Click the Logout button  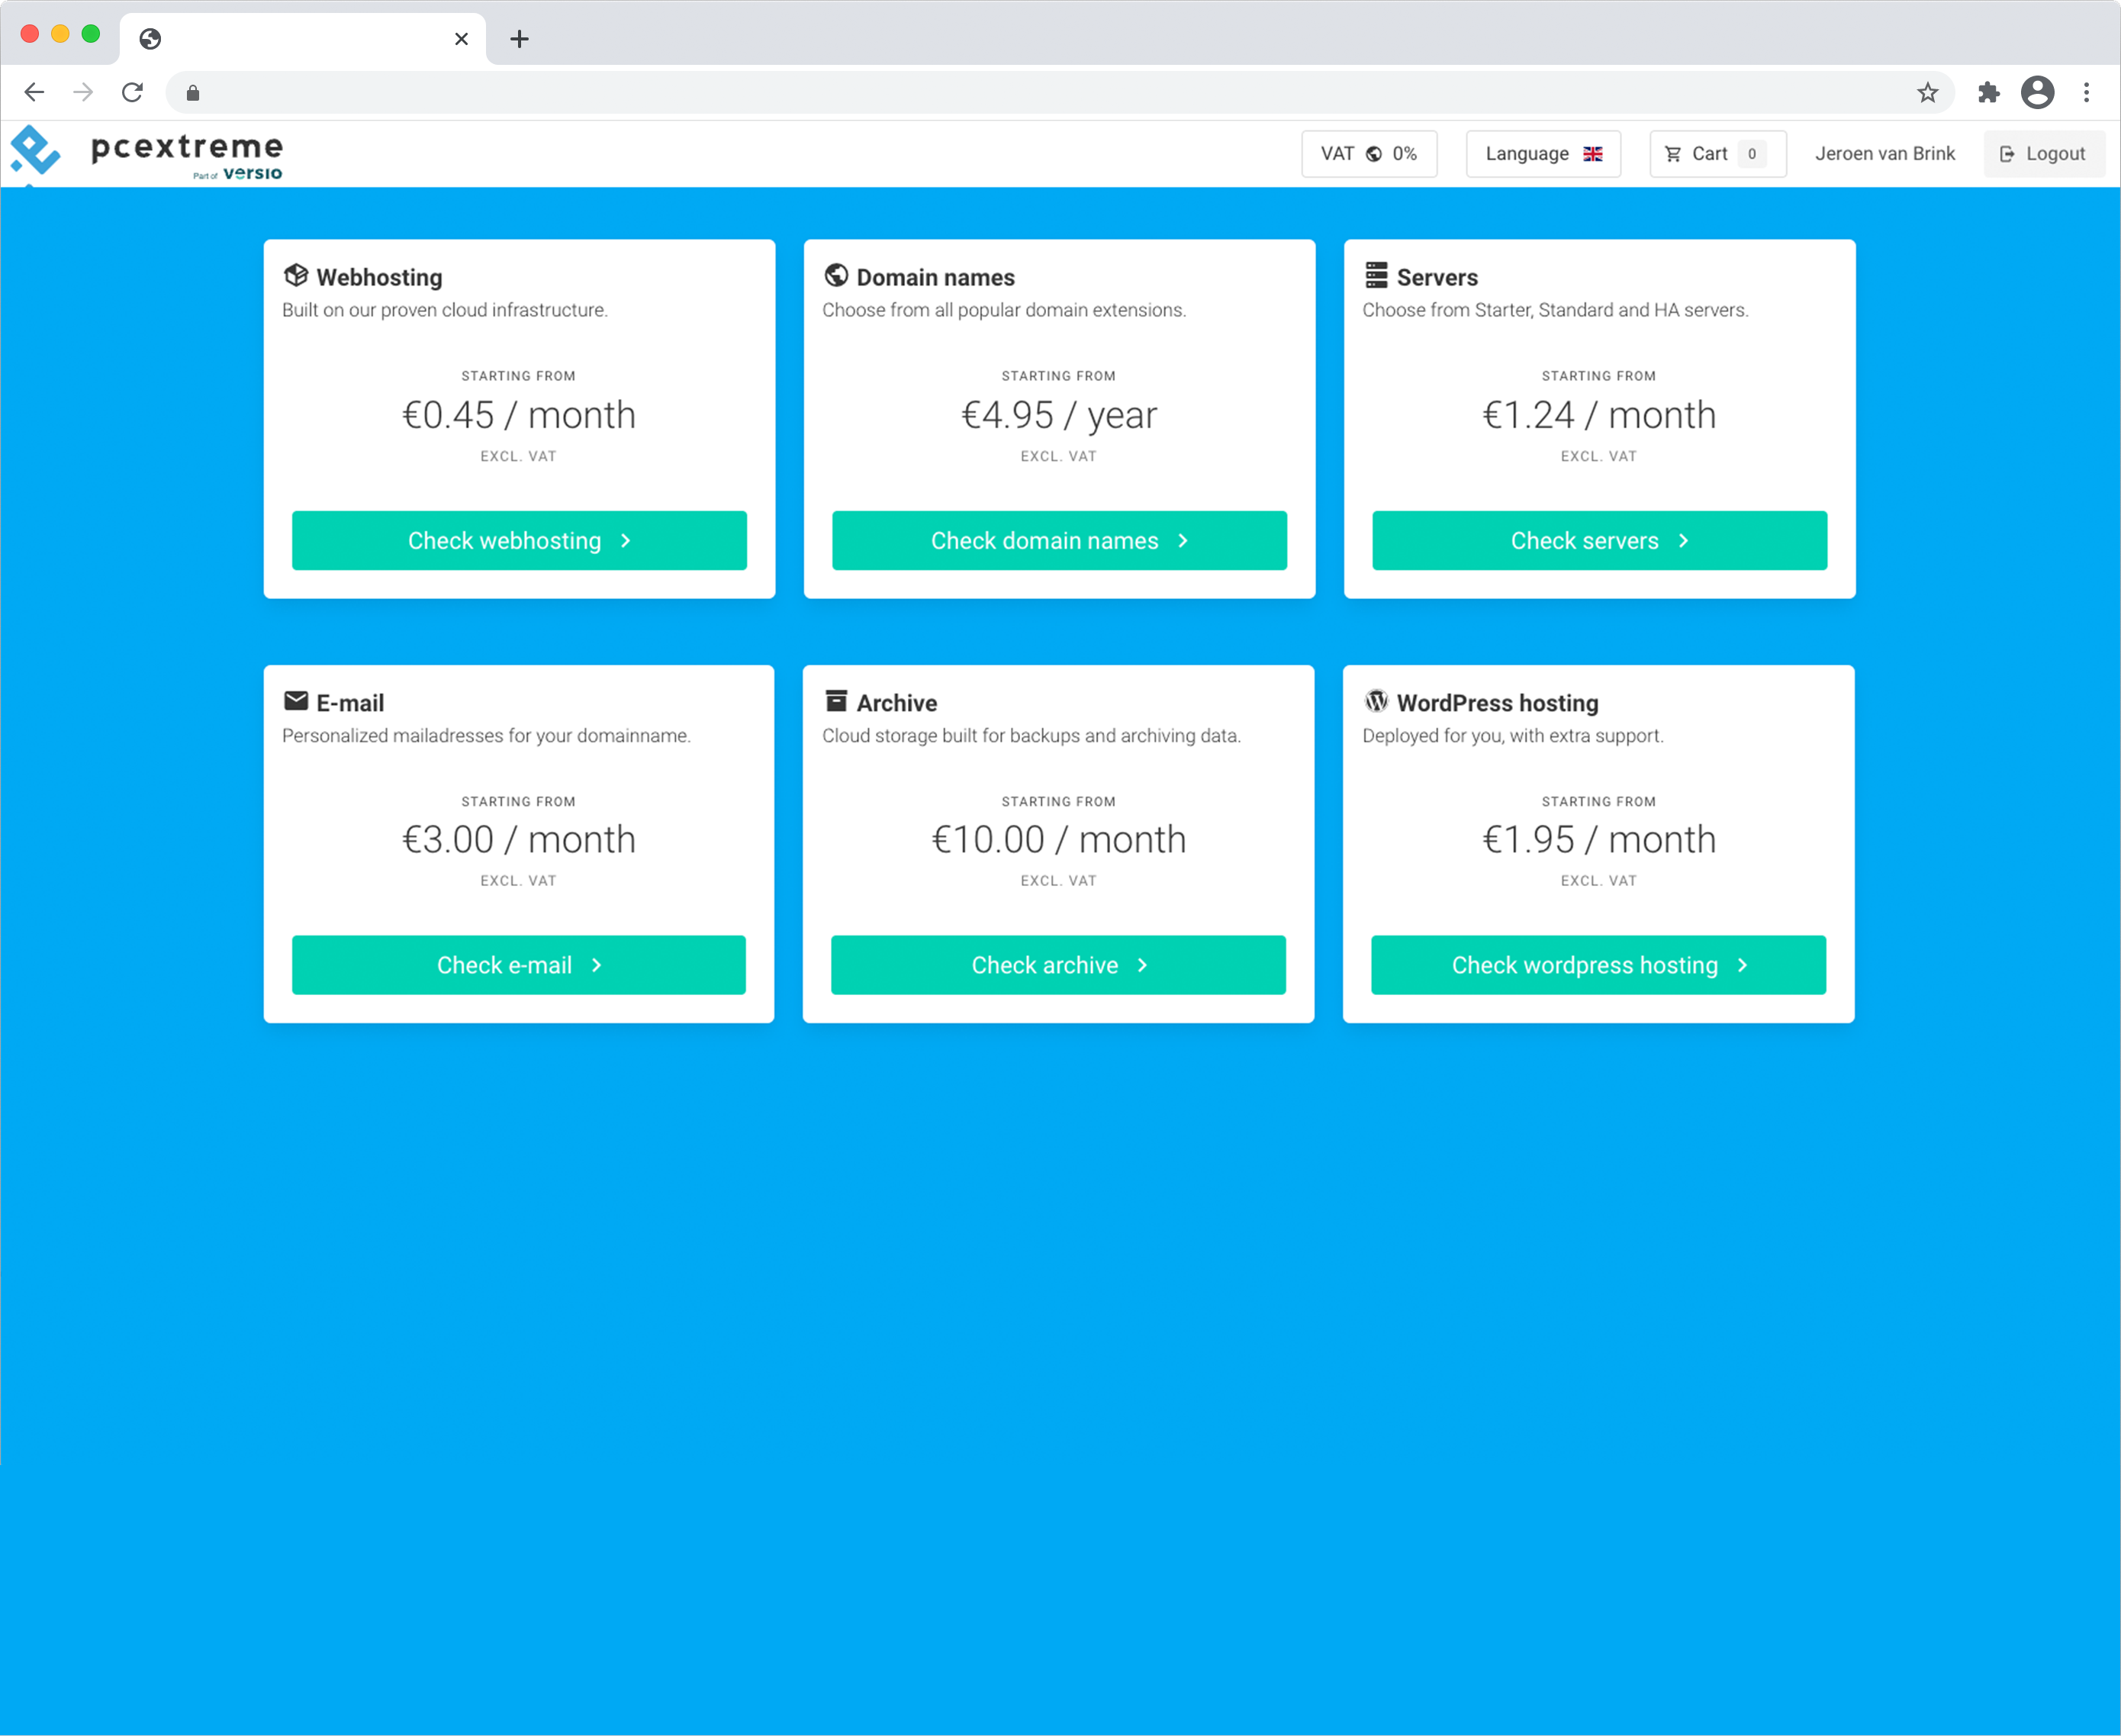[2043, 154]
